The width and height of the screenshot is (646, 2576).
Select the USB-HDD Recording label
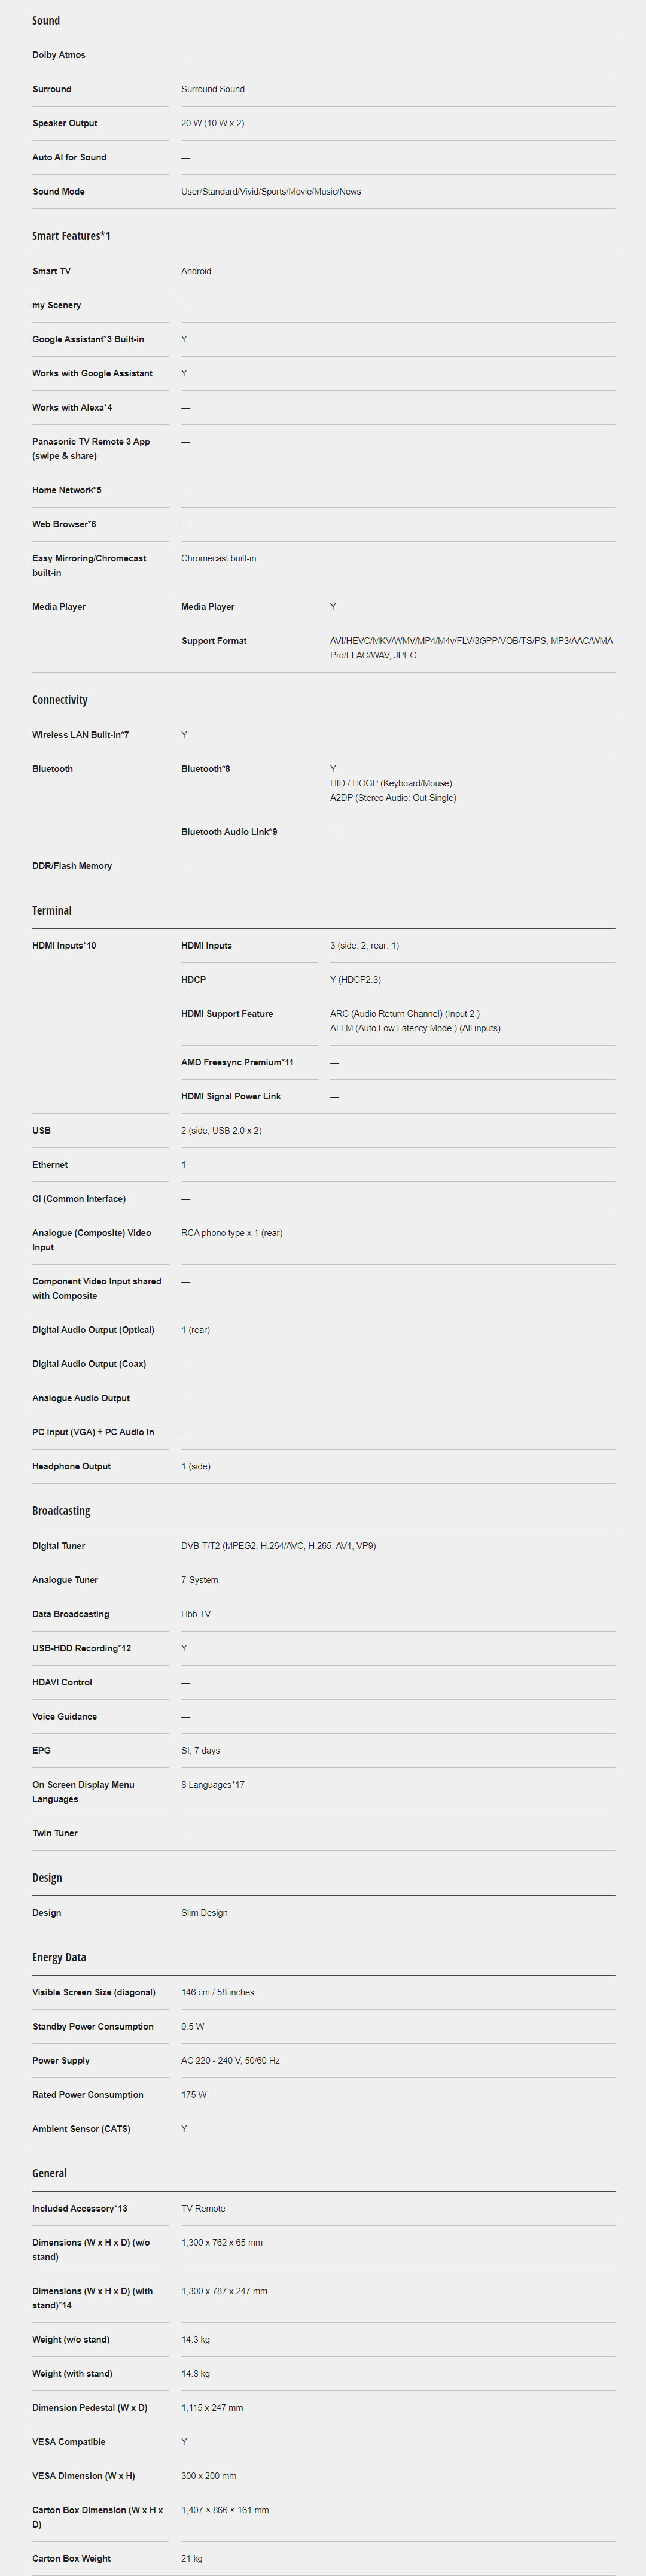(x=81, y=1648)
